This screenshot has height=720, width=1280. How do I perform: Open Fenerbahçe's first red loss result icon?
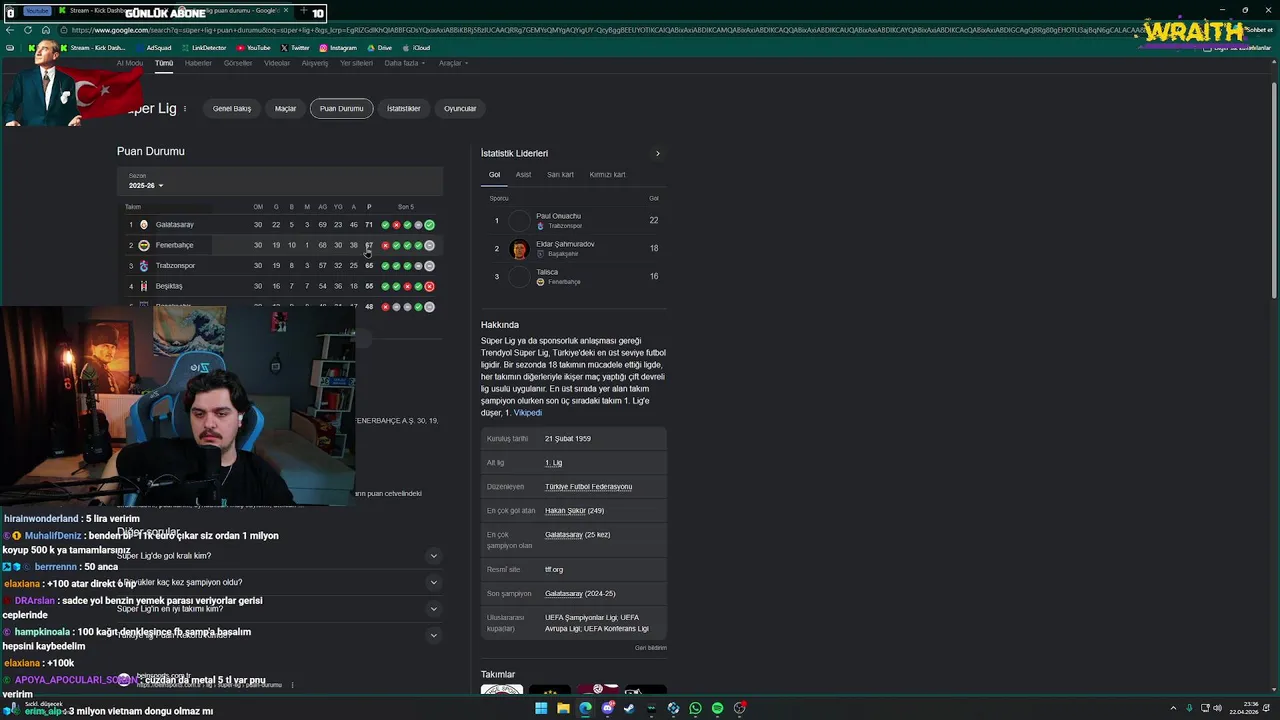tap(385, 245)
